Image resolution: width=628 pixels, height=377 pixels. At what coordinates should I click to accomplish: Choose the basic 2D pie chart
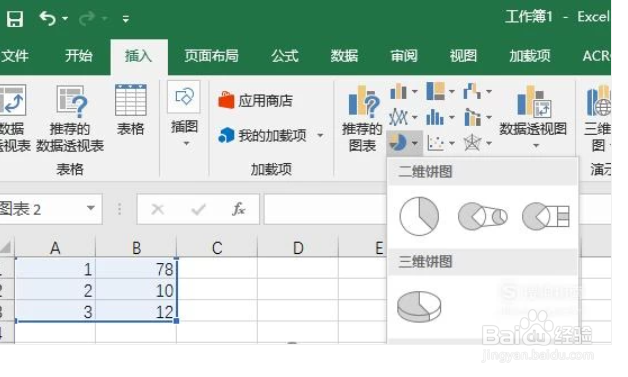[419, 216]
